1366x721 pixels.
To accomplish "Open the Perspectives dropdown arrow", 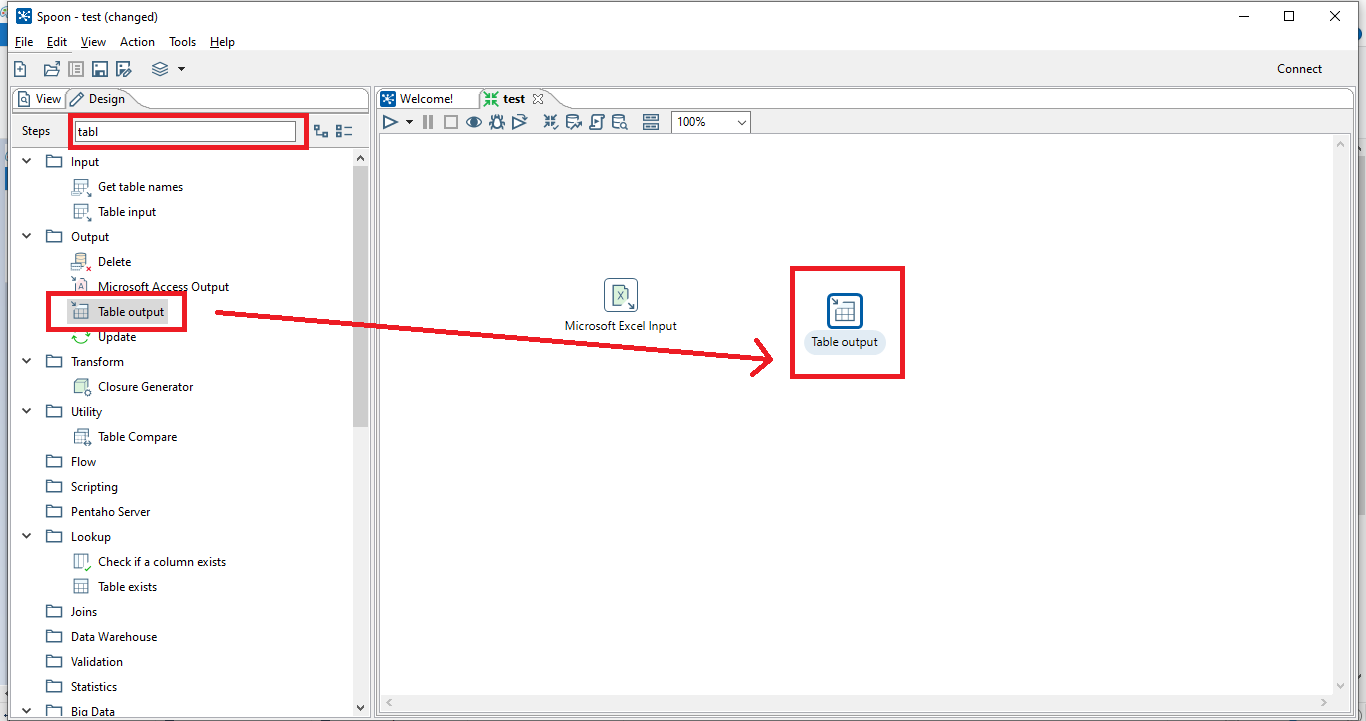I will tap(181, 69).
